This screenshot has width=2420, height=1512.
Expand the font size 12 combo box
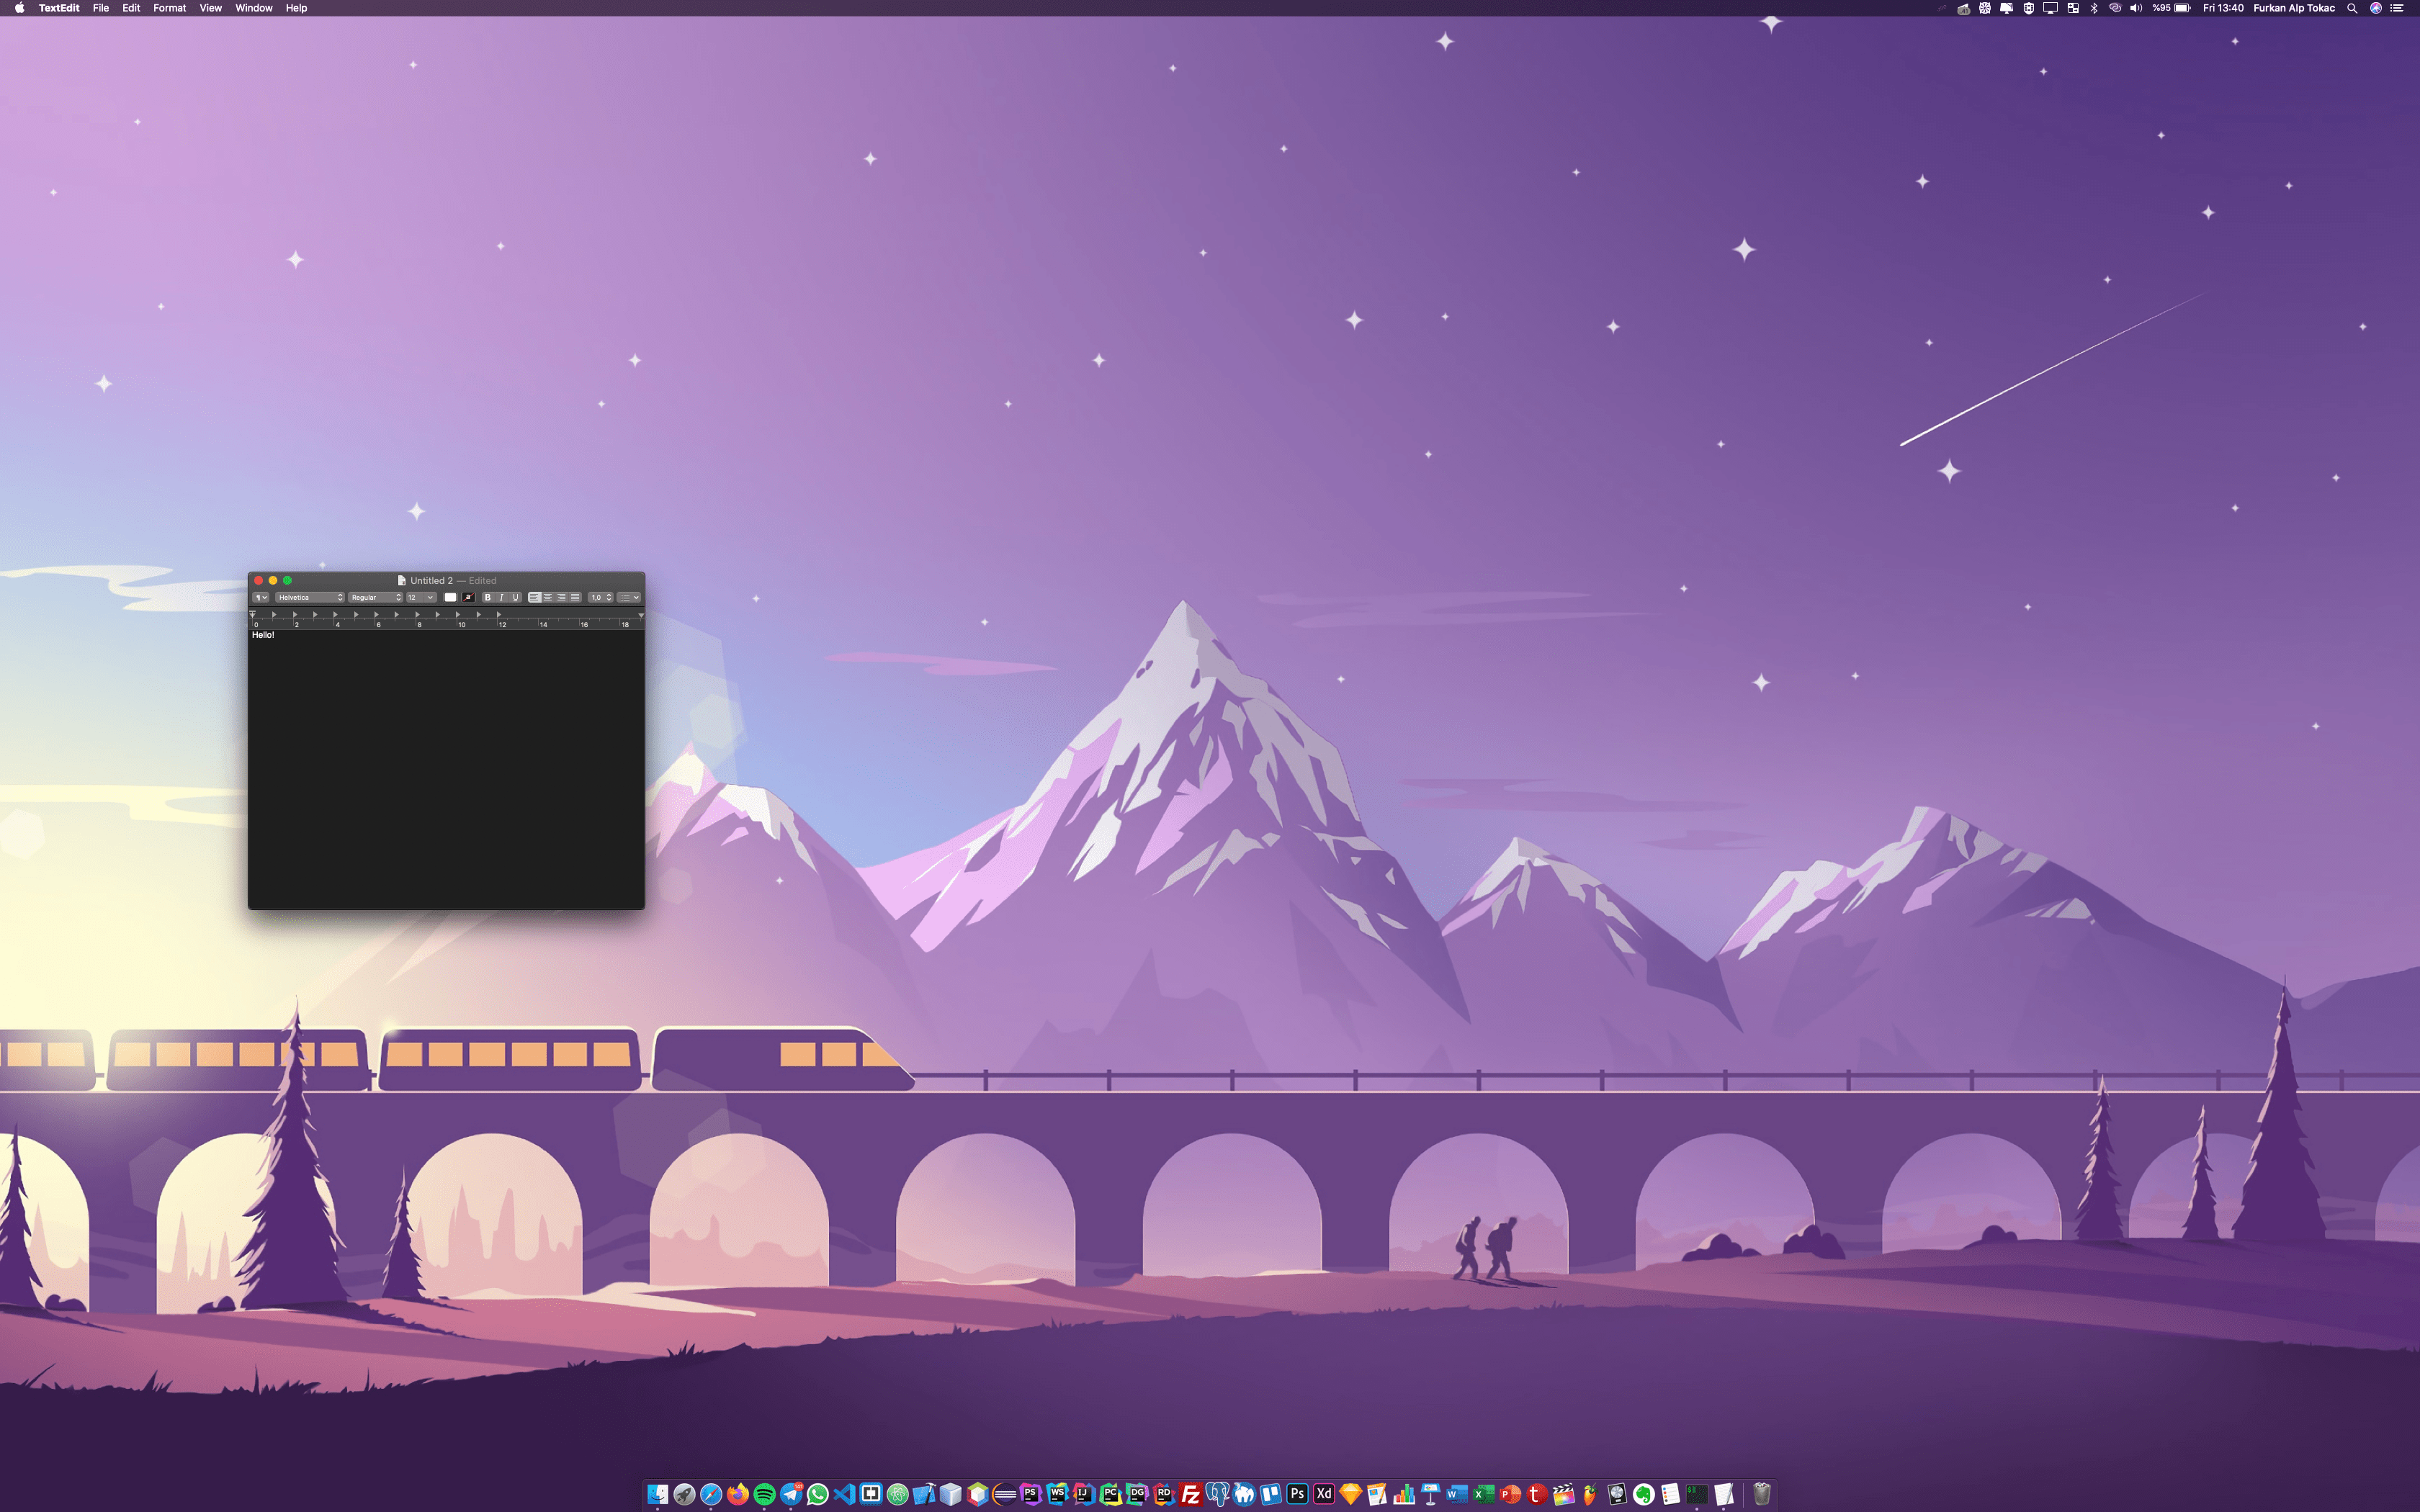(x=430, y=597)
